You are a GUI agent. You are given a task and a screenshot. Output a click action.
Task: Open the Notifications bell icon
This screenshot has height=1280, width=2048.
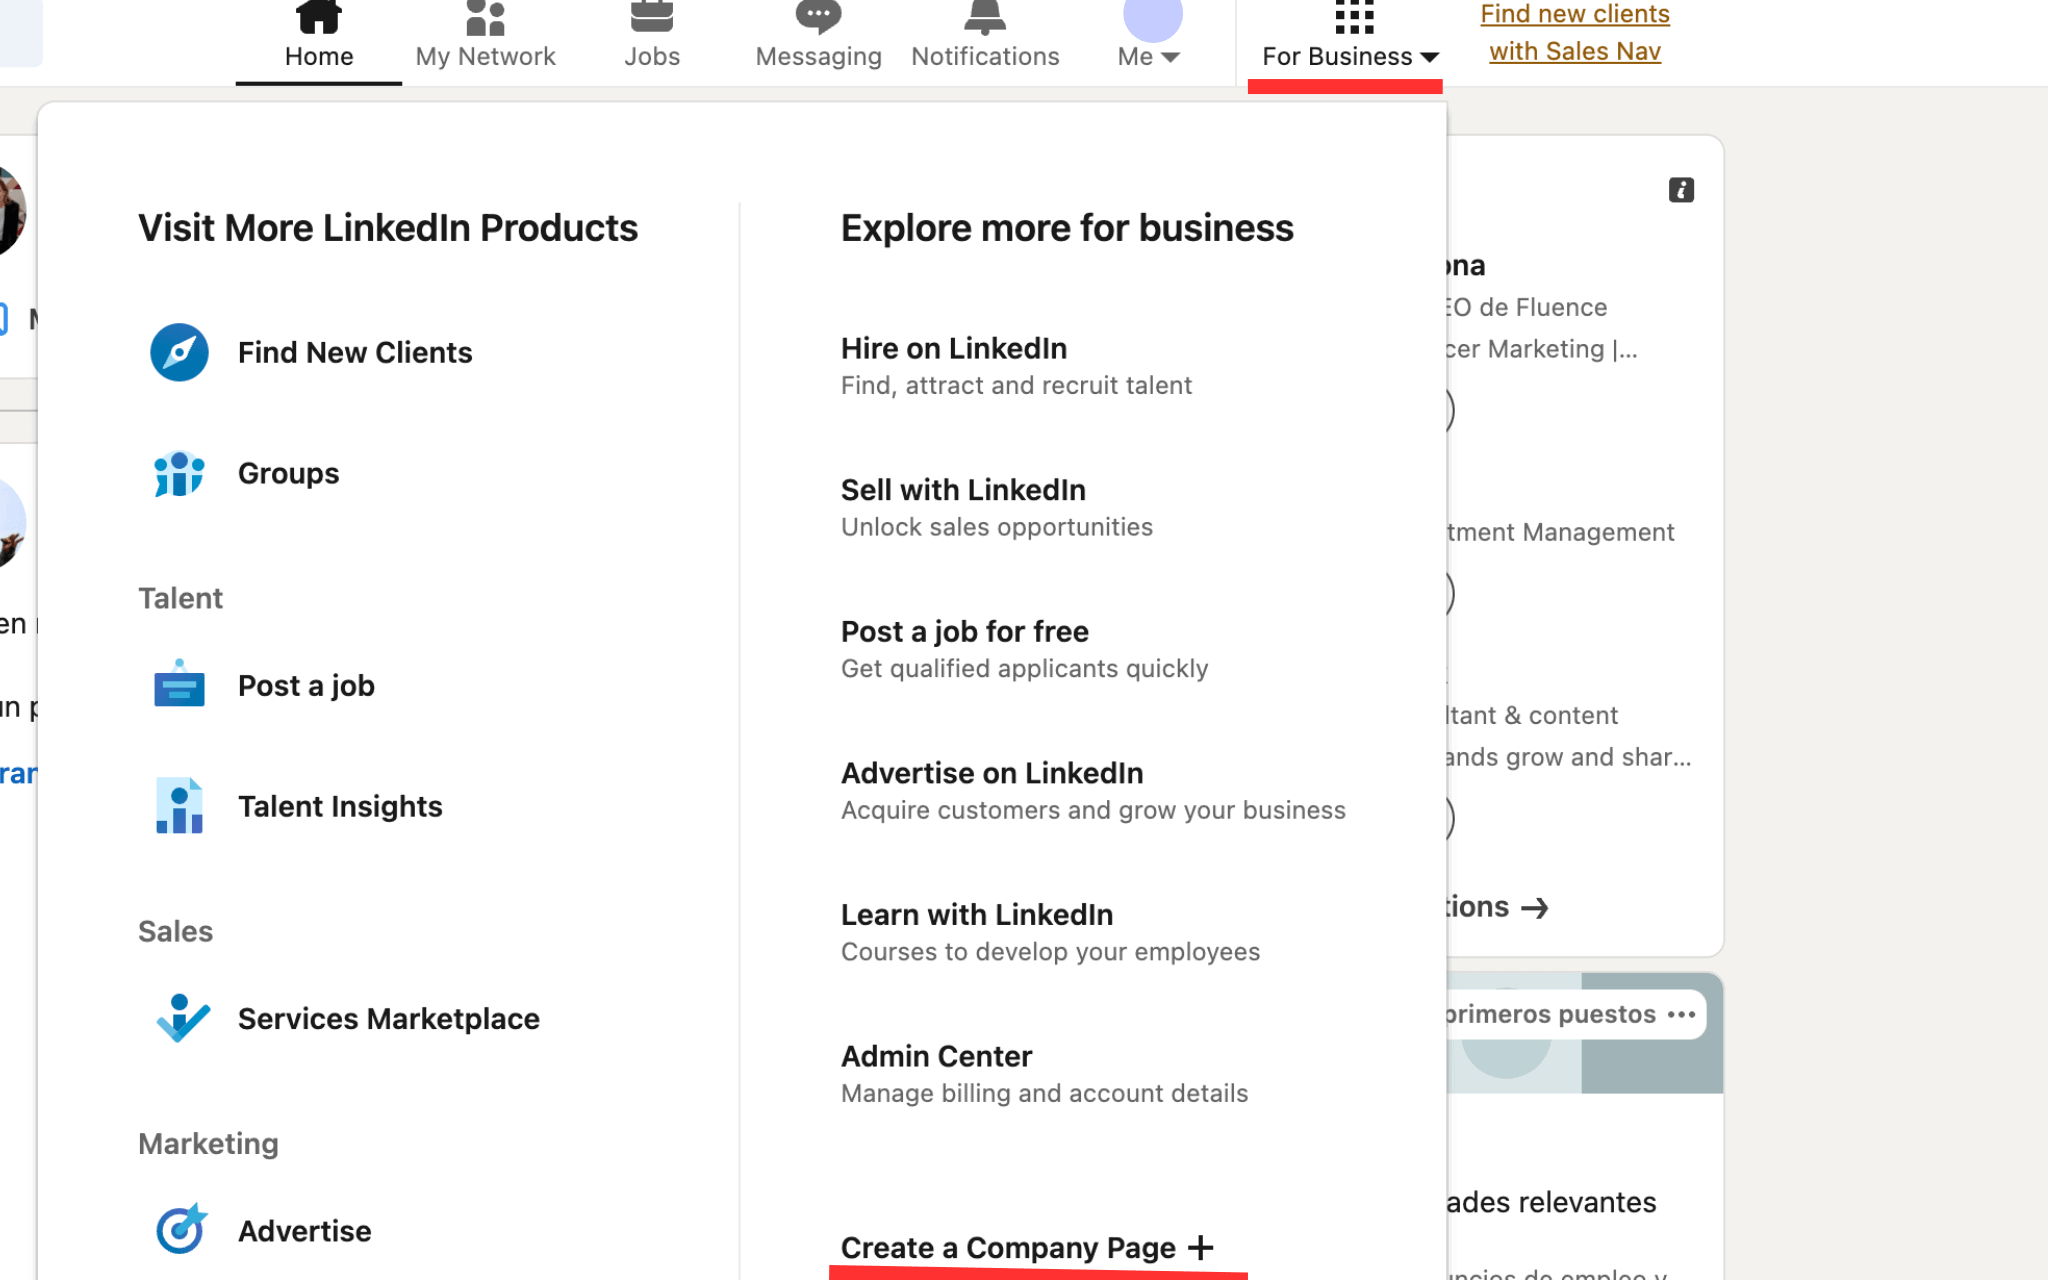pyautogui.click(x=985, y=16)
